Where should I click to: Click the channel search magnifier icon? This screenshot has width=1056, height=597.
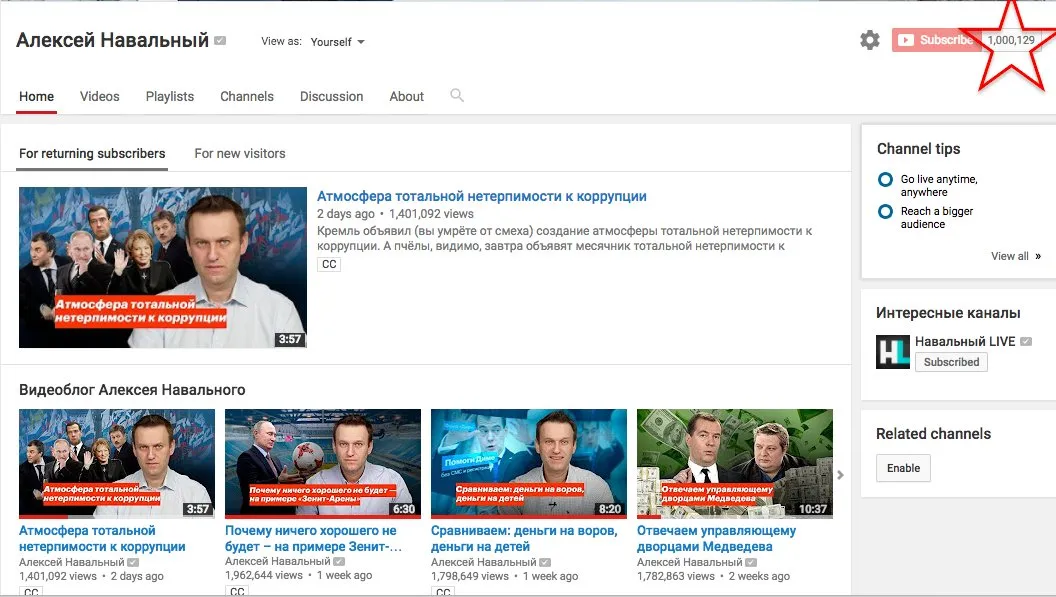457,96
